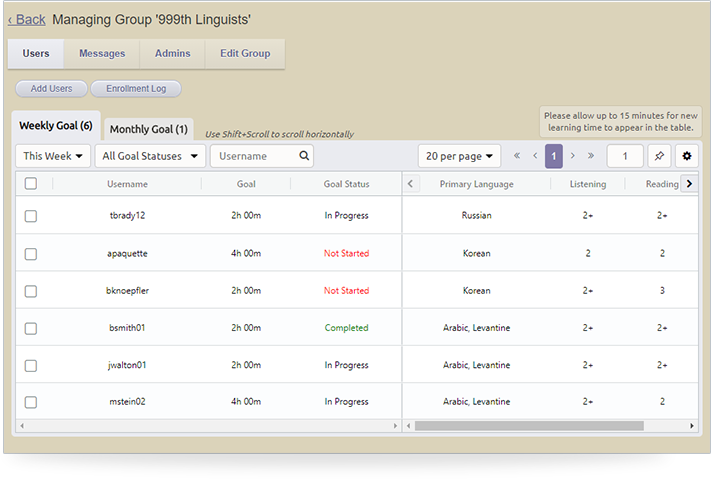Click the pin icon in table toolbar
The height and width of the screenshot is (479, 711).
point(658,156)
